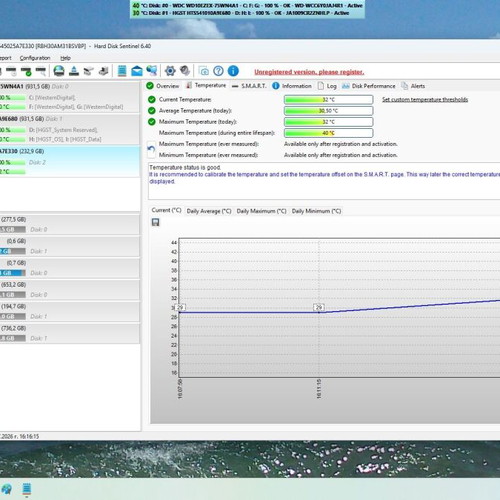The height and width of the screenshot is (500, 500).
Task: Show the Daily Maximum (°C) graph tab
Action: click(x=261, y=211)
